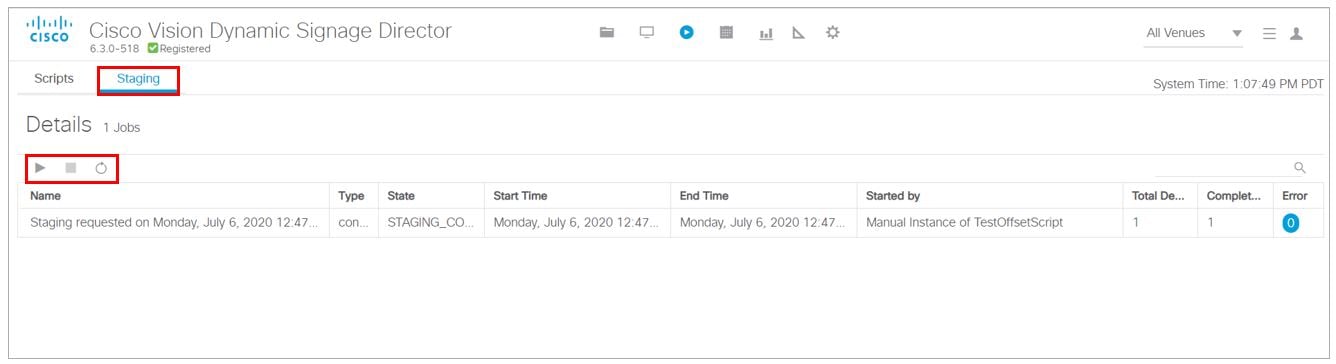Open the monitor display icon in header

(646, 32)
